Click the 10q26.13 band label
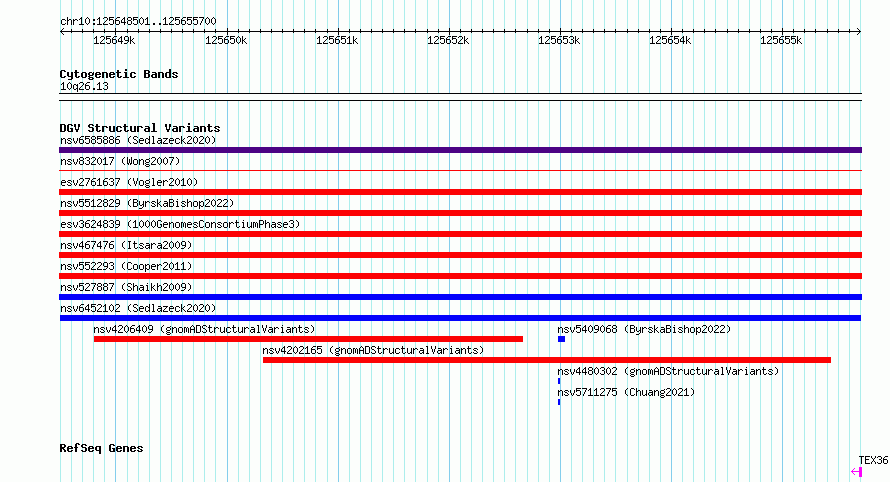The width and height of the screenshot is (890, 482). 84,86
